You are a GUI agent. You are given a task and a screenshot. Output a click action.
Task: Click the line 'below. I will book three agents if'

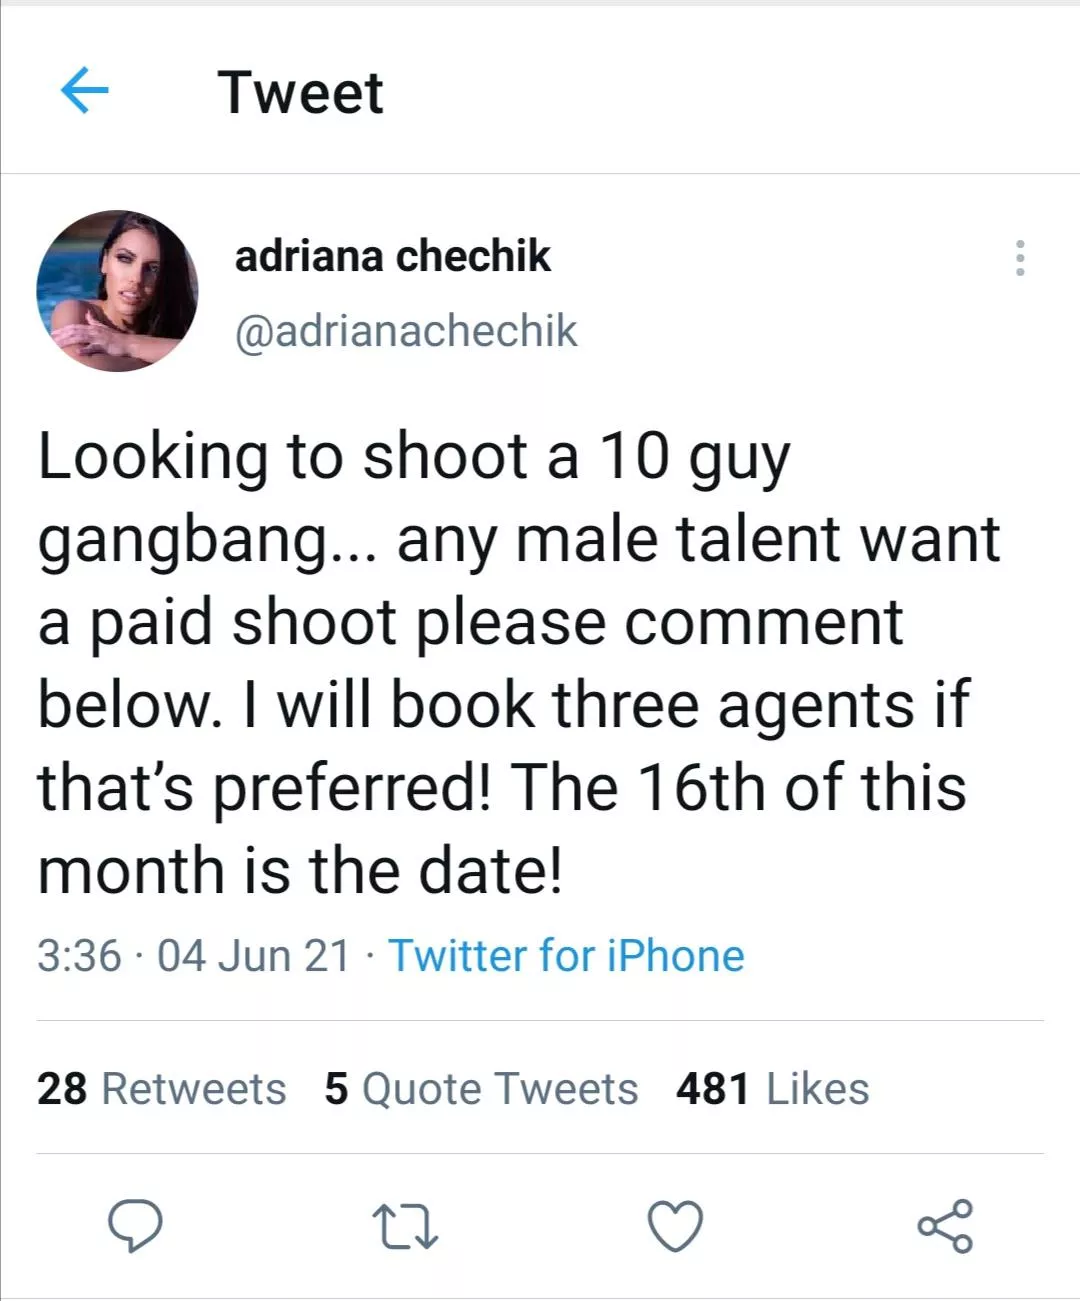coord(503,705)
